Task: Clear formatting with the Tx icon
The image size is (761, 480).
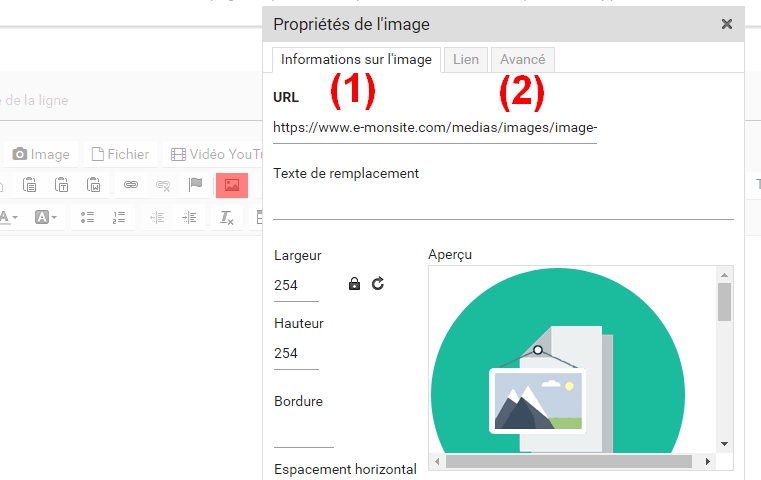Action: 227,217
